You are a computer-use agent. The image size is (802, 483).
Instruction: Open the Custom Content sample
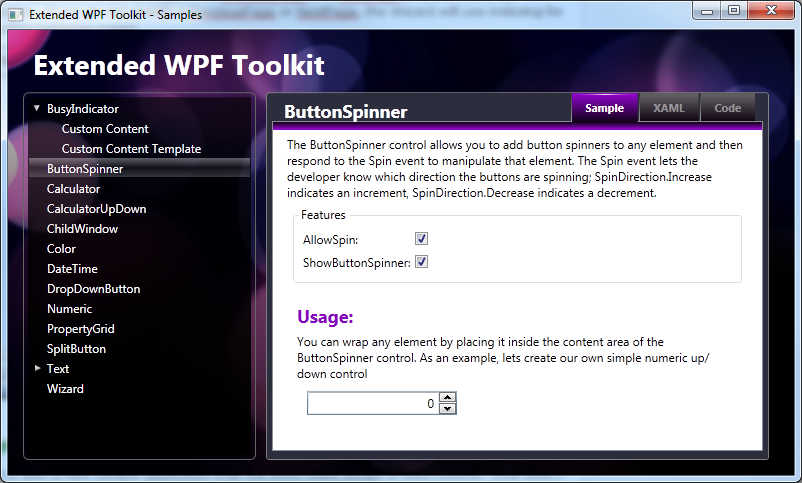(105, 129)
